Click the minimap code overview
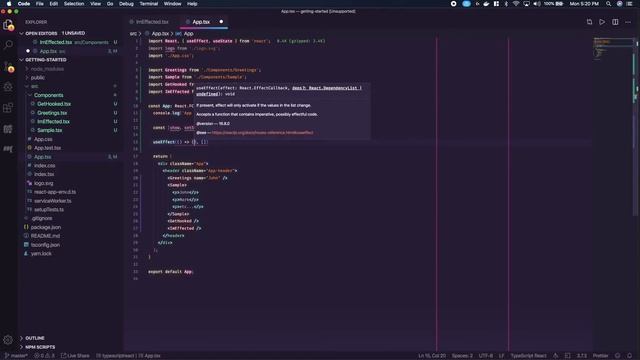The width and height of the screenshot is (640, 360). click(x=612, y=49)
